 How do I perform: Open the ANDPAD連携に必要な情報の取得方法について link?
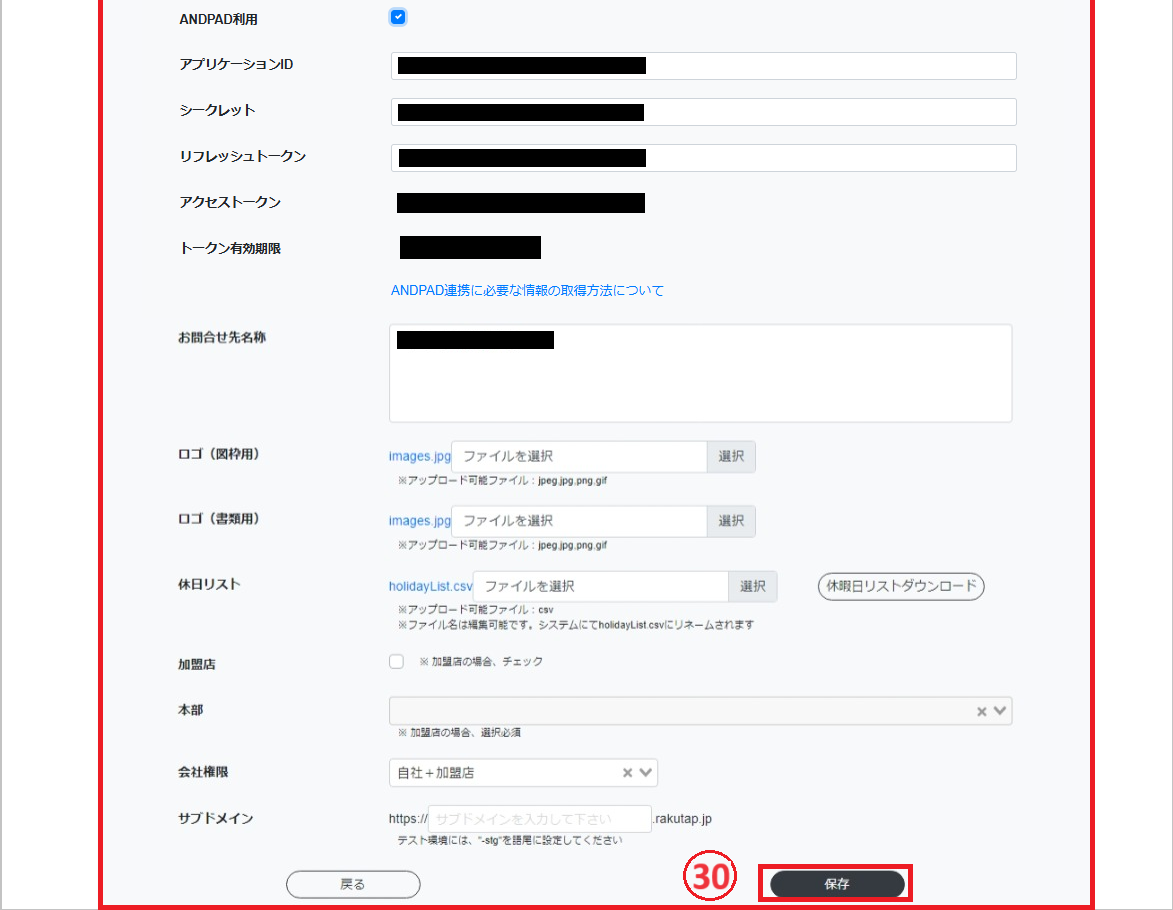pos(527,290)
